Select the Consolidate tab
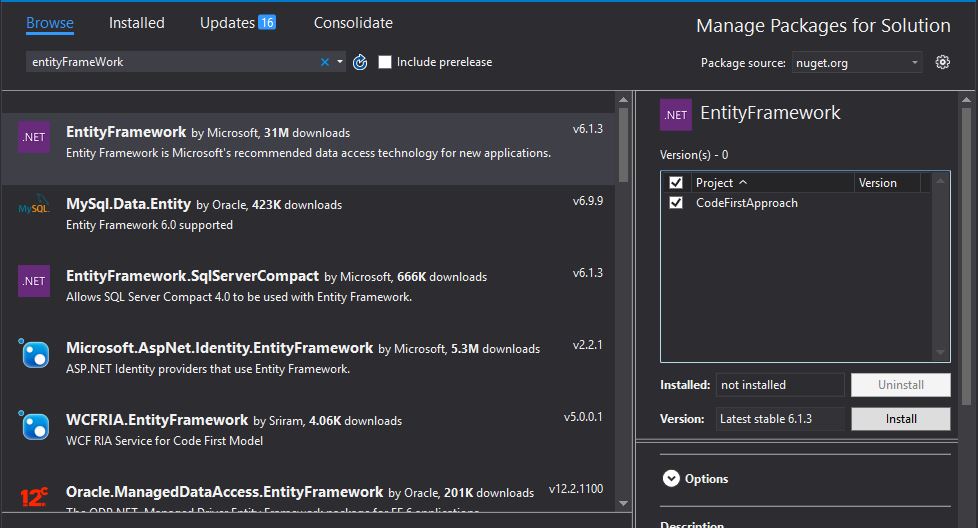 [x=353, y=22]
